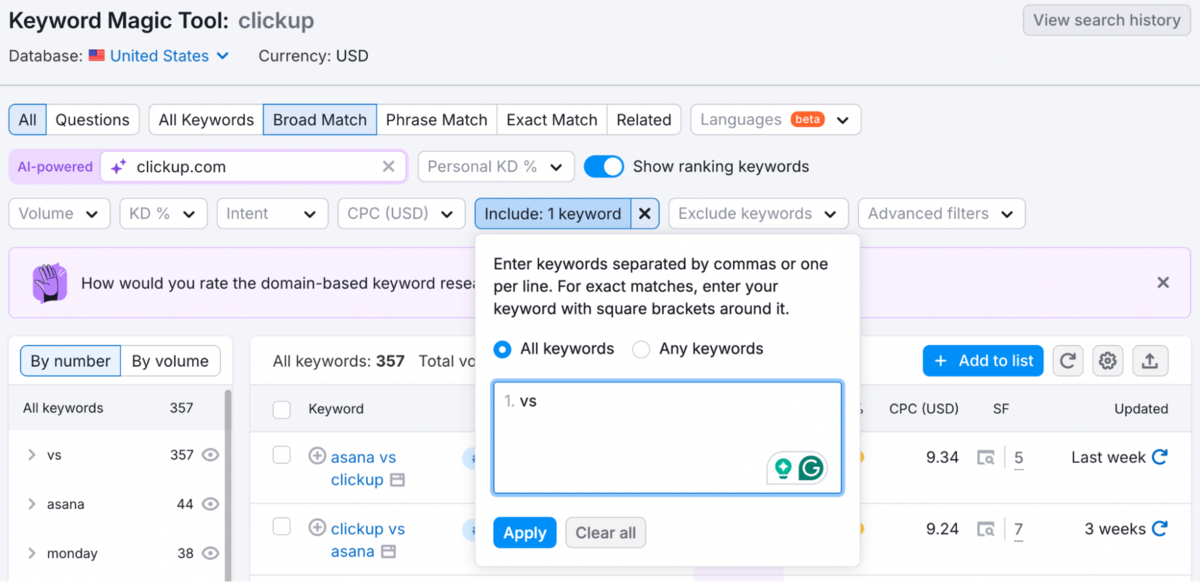Click the waving hand feedback icon
The image size is (1200, 582).
pyautogui.click(x=49, y=283)
